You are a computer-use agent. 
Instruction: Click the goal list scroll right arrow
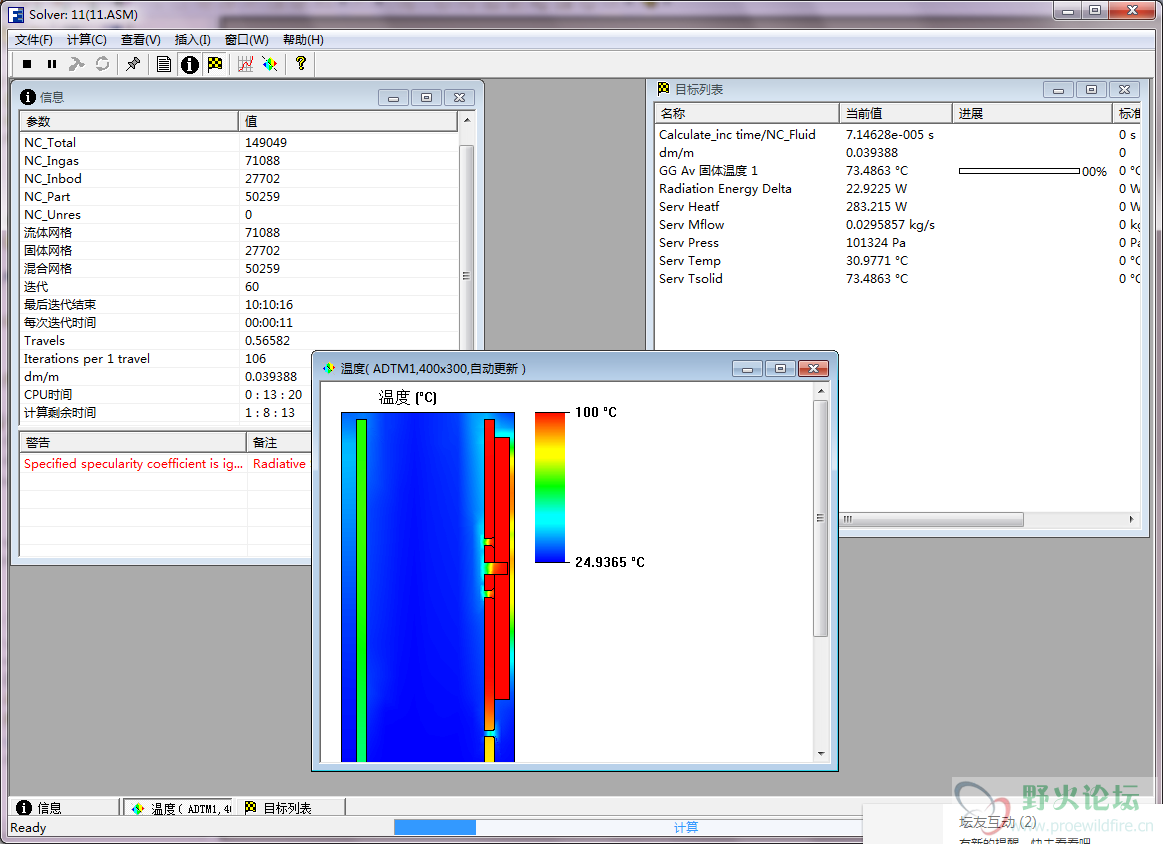pyautogui.click(x=1131, y=519)
